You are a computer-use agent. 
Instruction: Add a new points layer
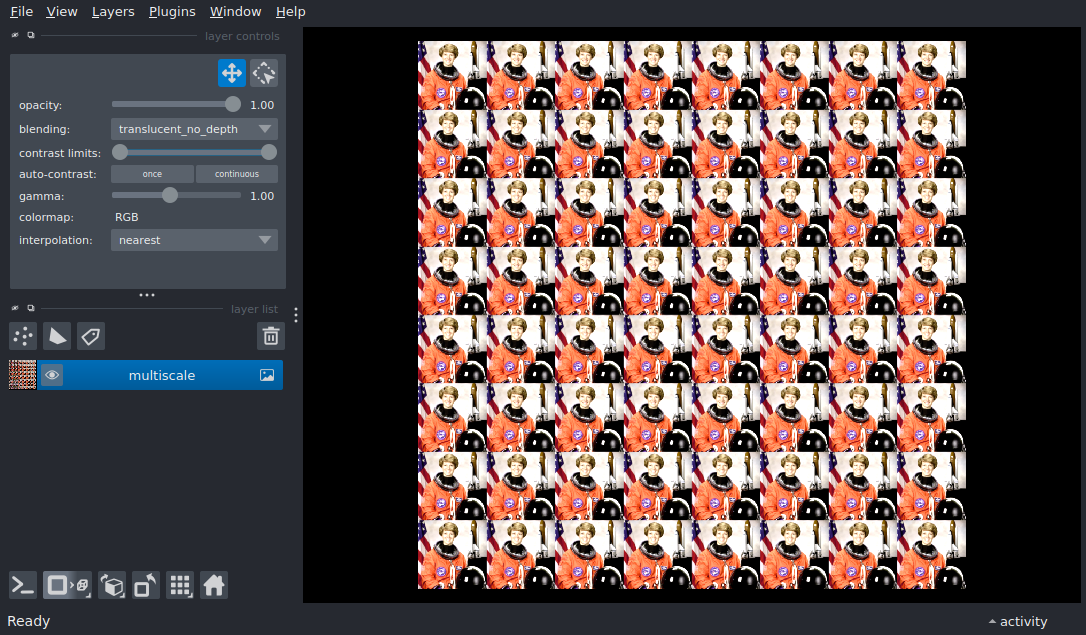point(23,337)
